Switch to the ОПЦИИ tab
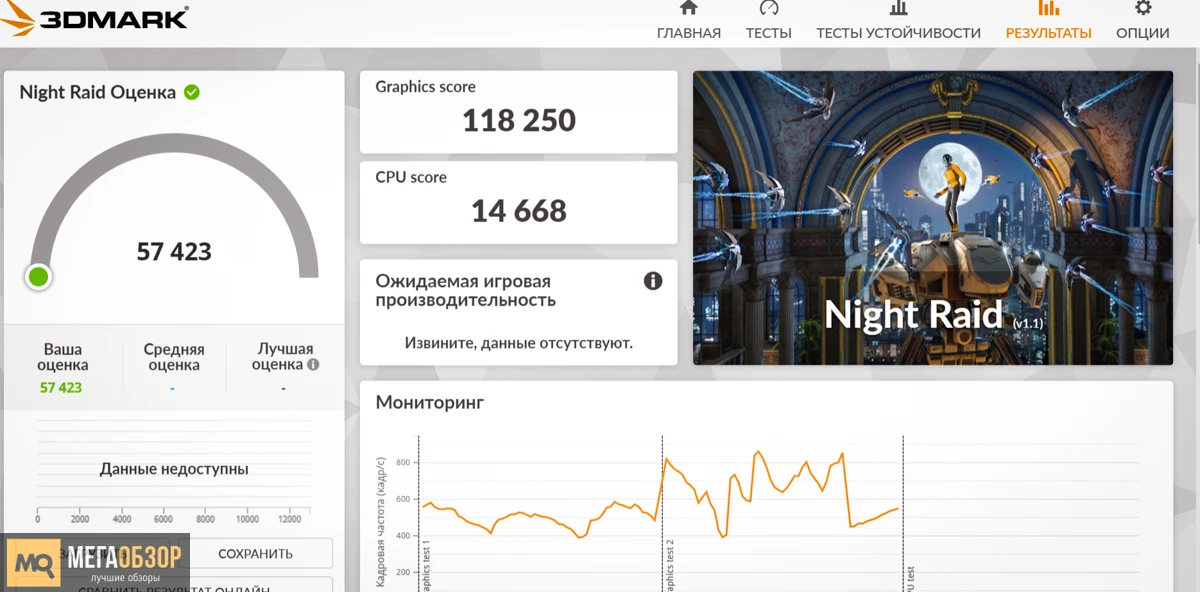Screen dimensions: 1200x592 (x=1143, y=33)
